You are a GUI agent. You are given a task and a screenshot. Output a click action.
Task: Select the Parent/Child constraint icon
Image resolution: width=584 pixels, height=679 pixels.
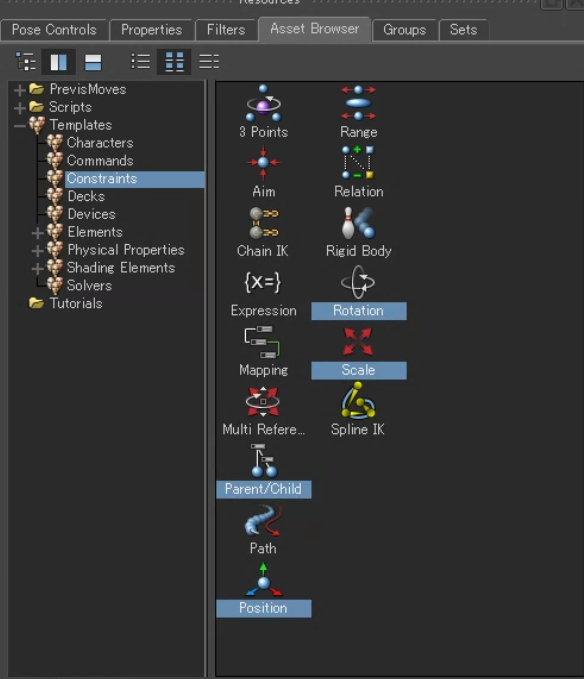tap(263, 461)
